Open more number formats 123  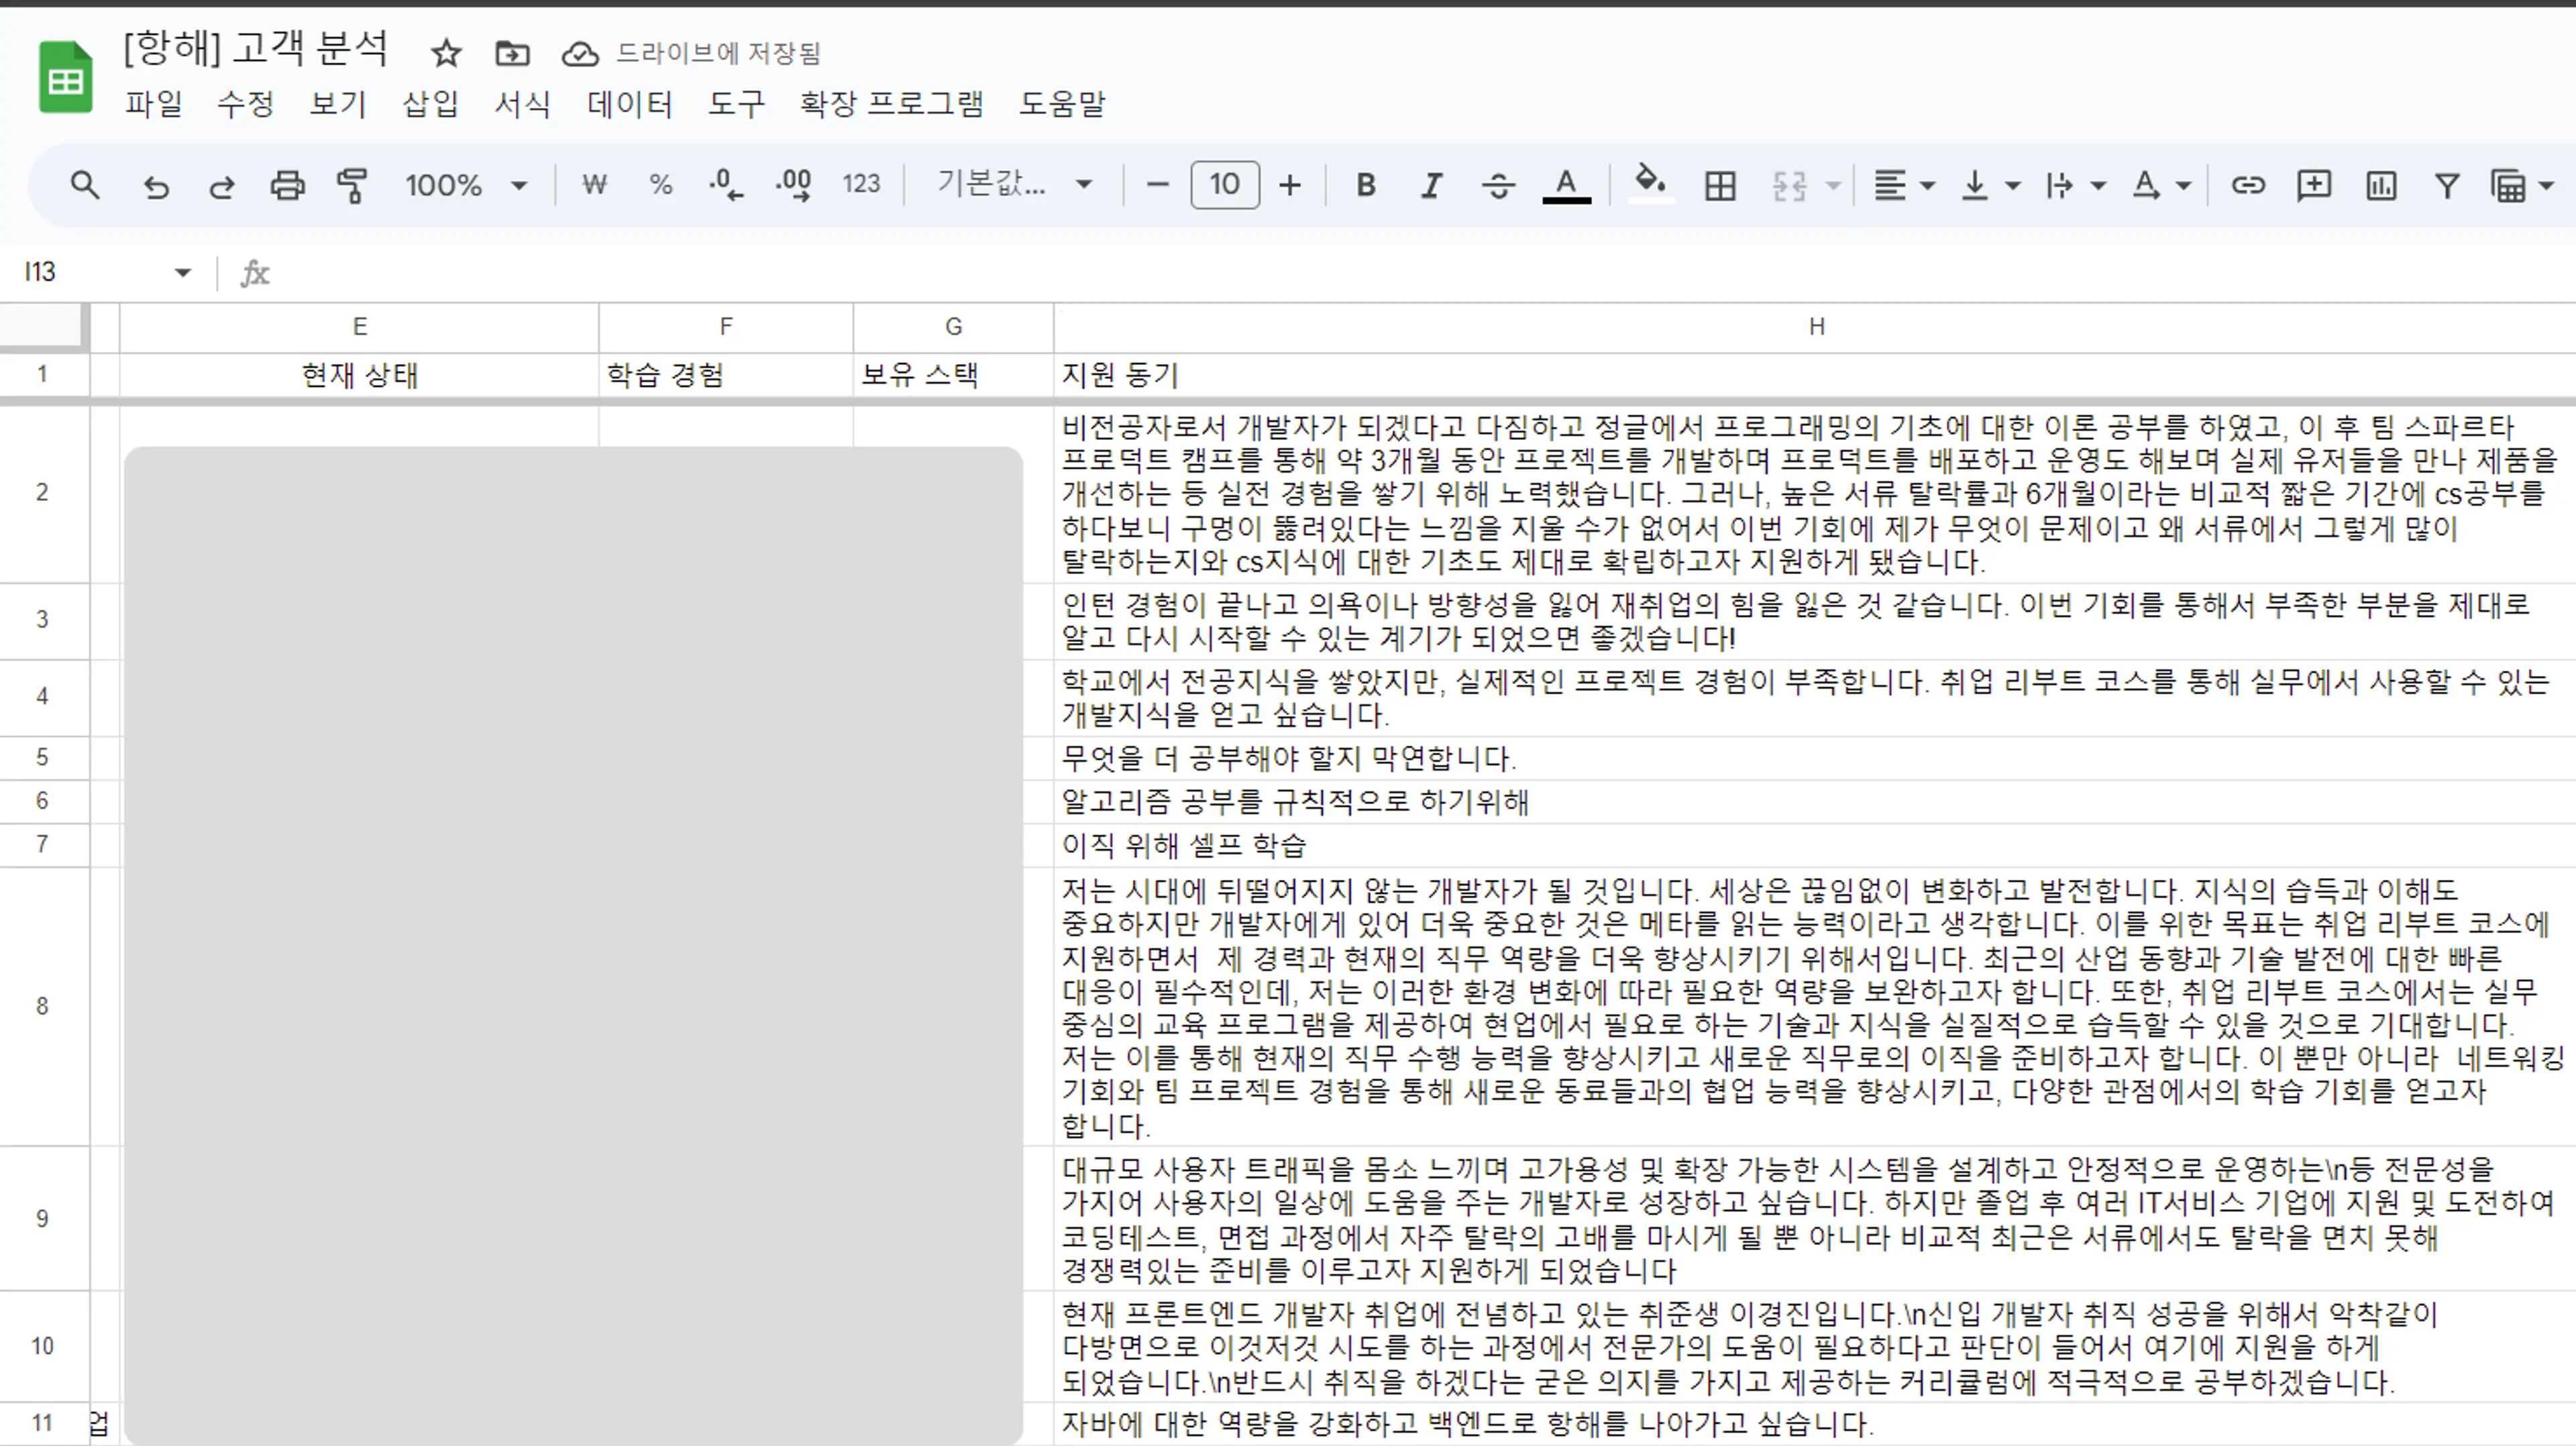coord(861,184)
